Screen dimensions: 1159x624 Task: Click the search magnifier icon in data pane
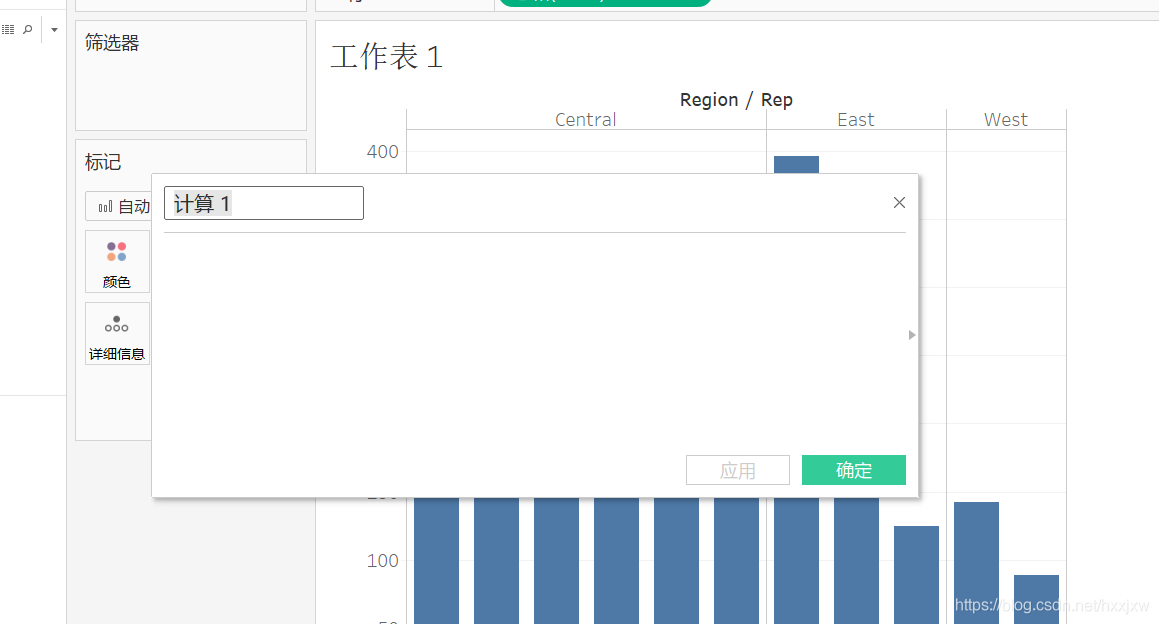click(28, 30)
